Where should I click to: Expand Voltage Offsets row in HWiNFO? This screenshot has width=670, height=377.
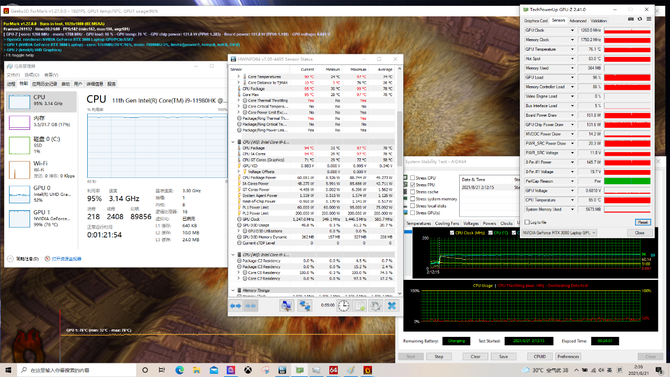[238, 171]
